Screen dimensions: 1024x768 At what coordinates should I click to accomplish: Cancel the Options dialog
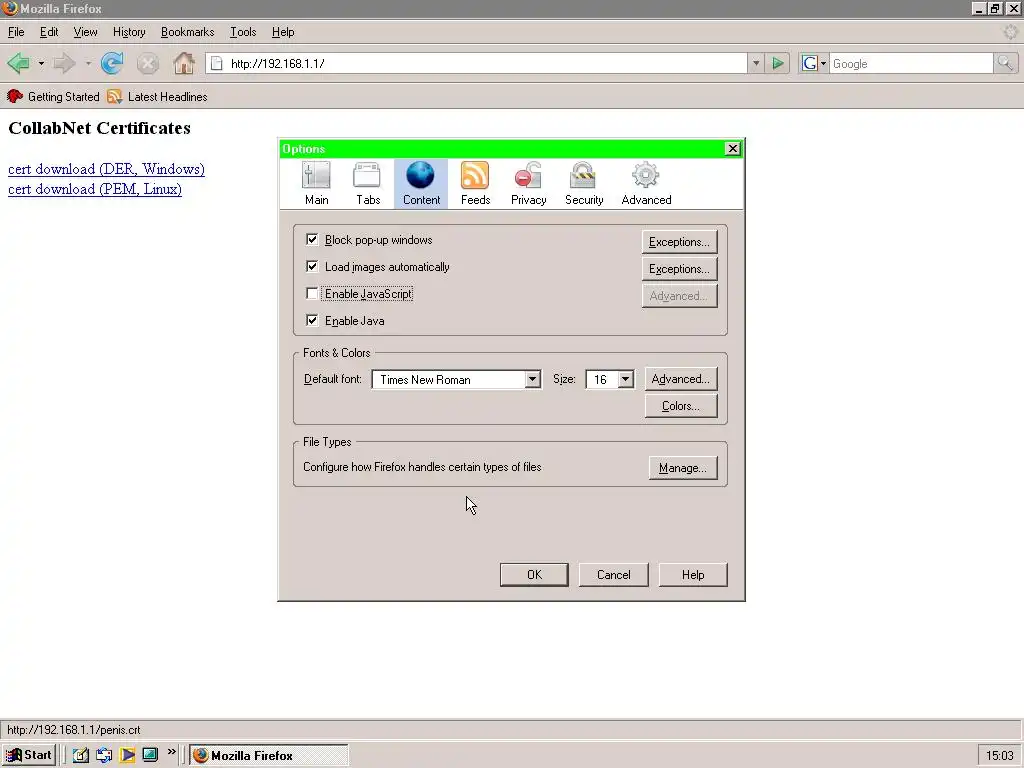point(613,575)
